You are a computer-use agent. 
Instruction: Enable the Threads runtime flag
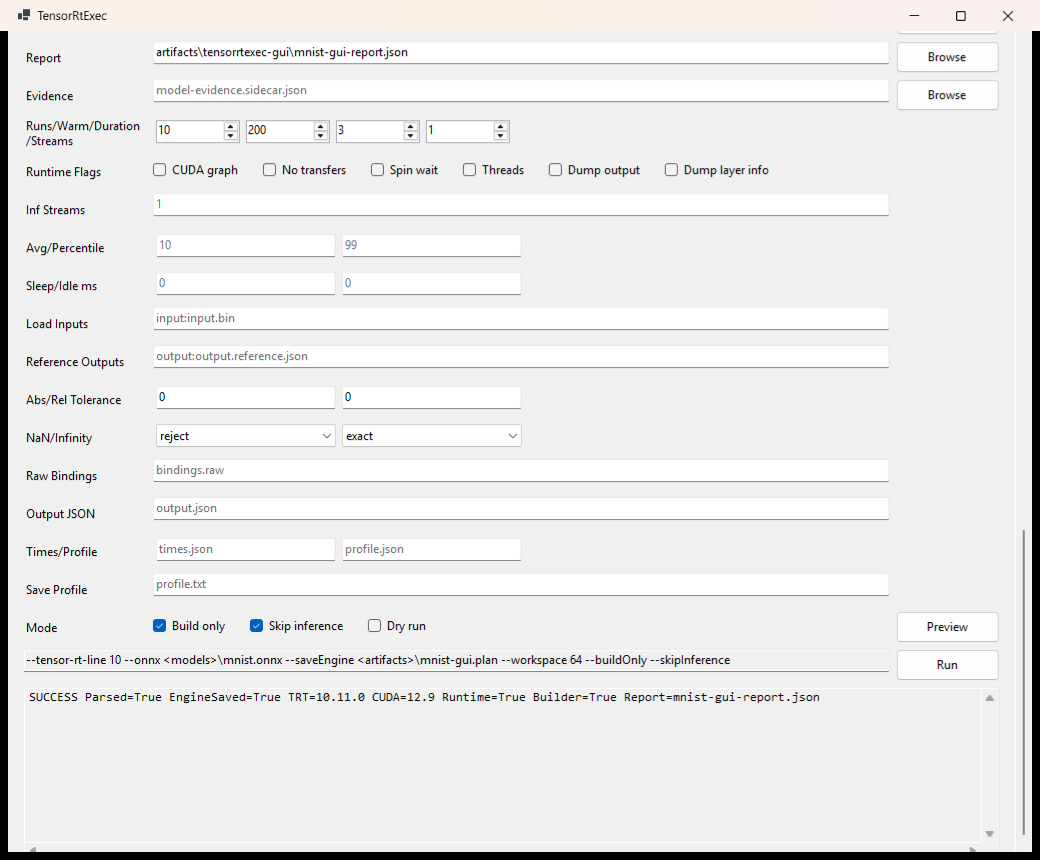coord(470,170)
